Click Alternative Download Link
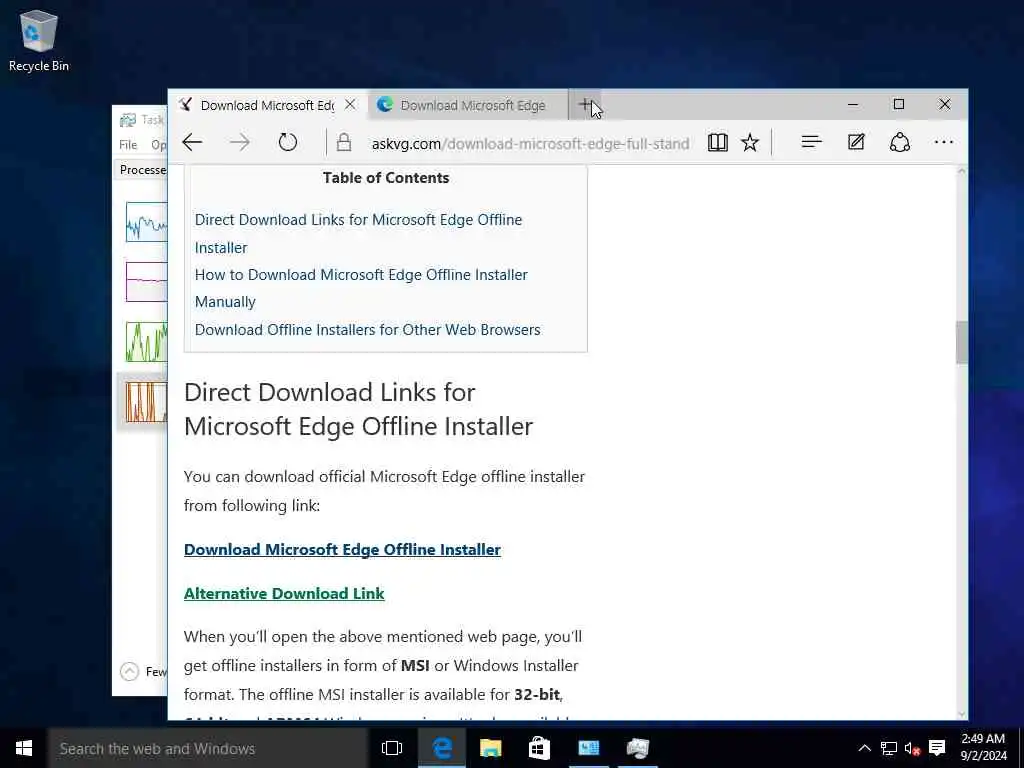The image size is (1024, 768). [x=284, y=594]
